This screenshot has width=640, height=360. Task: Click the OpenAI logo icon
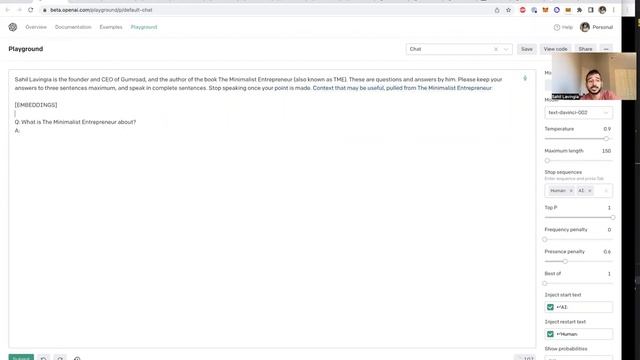click(13, 27)
